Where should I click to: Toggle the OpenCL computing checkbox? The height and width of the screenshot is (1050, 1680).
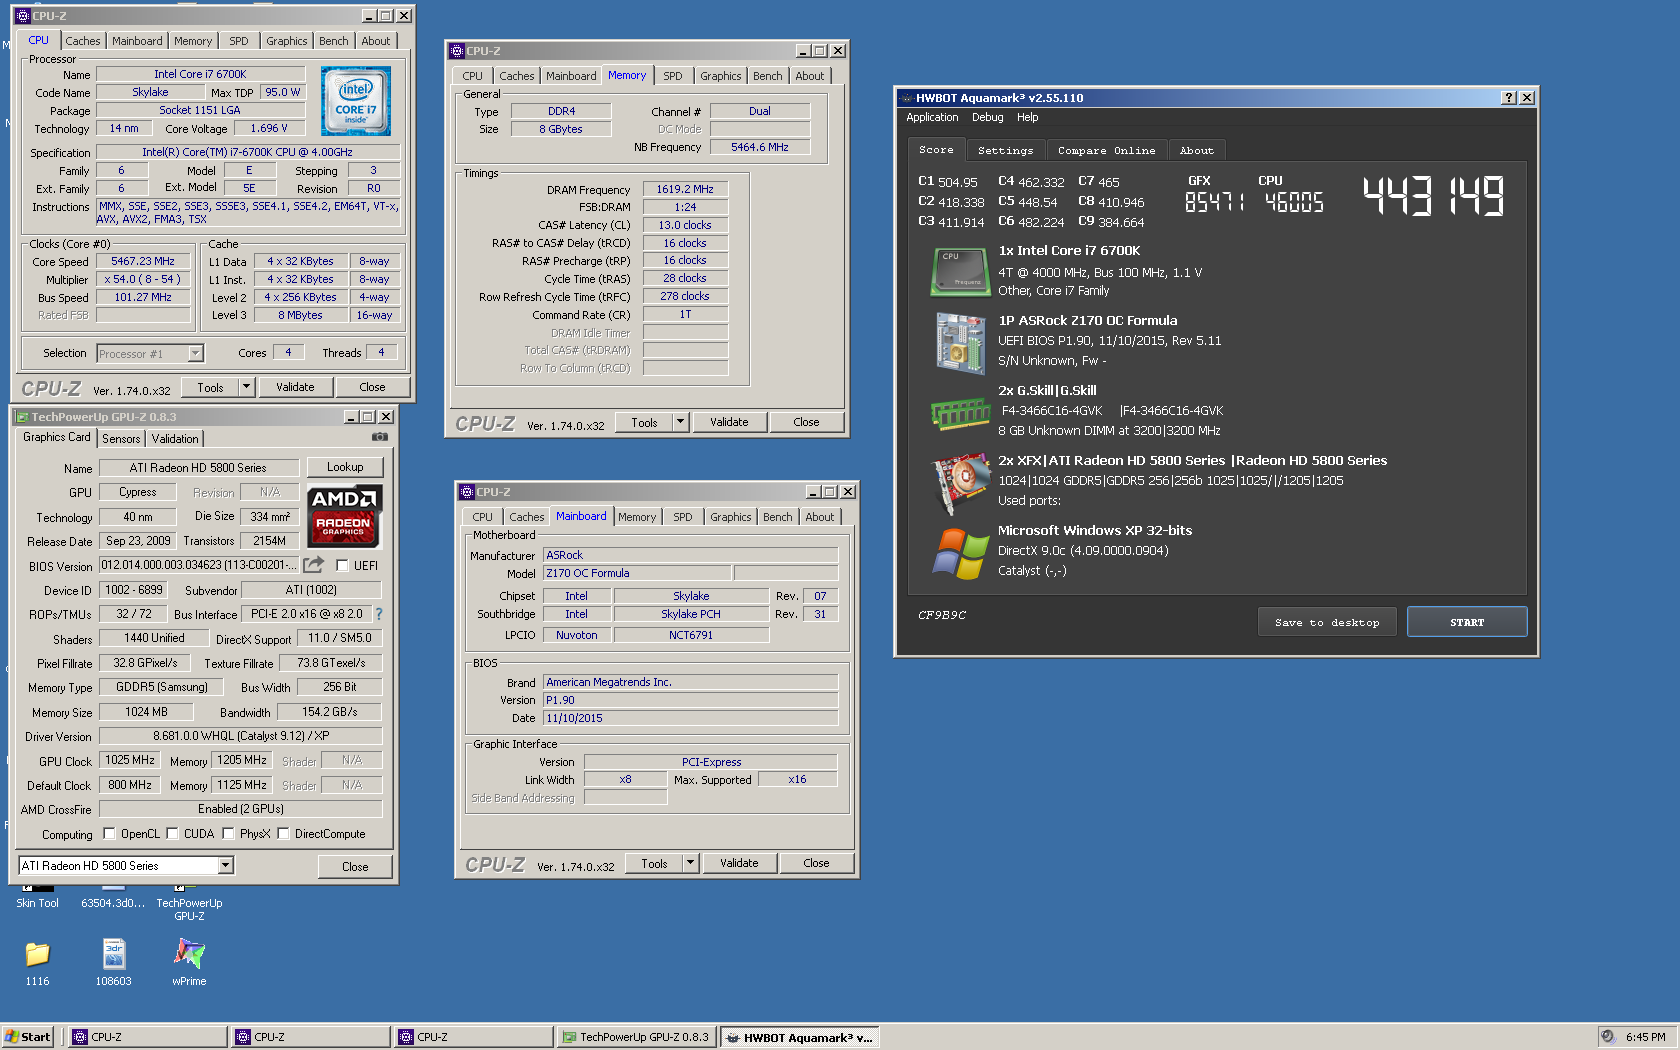click(109, 833)
